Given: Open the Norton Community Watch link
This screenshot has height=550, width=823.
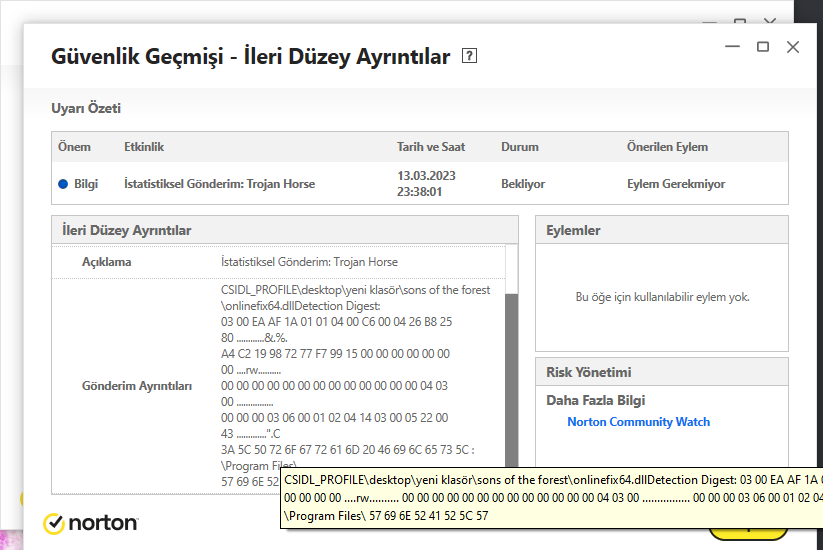Looking at the screenshot, I should tap(638, 422).
